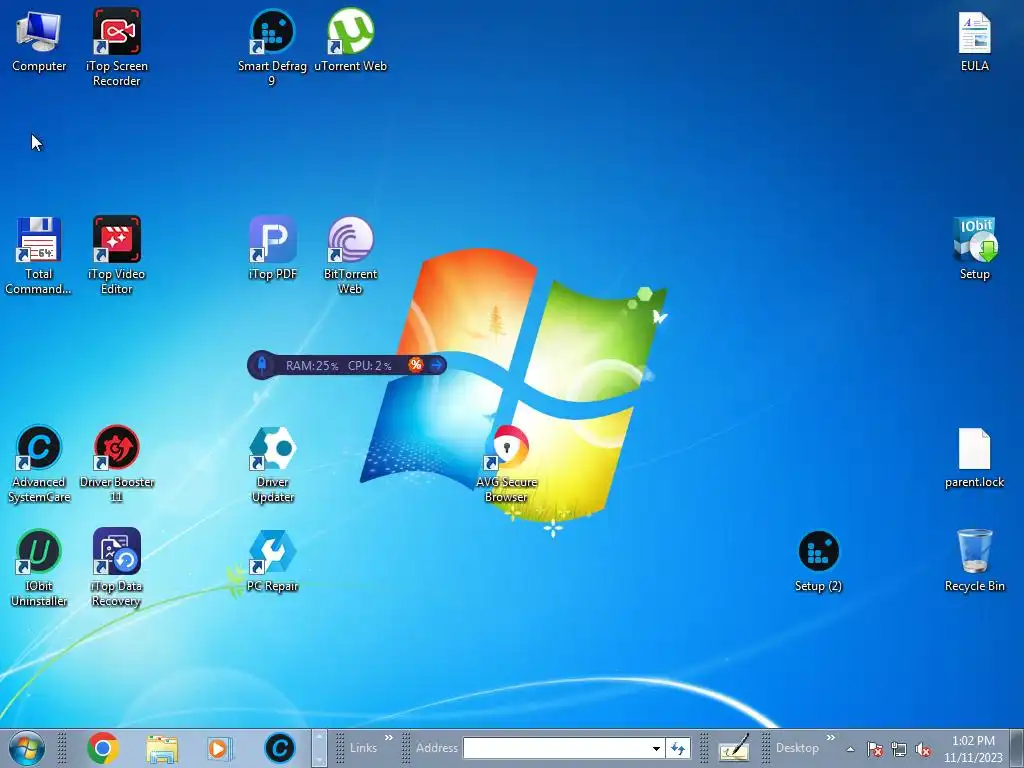The height and width of the screenshot is (768, 1024).
Task: Select the parent.lock file
Action: (x=974, y=458)
